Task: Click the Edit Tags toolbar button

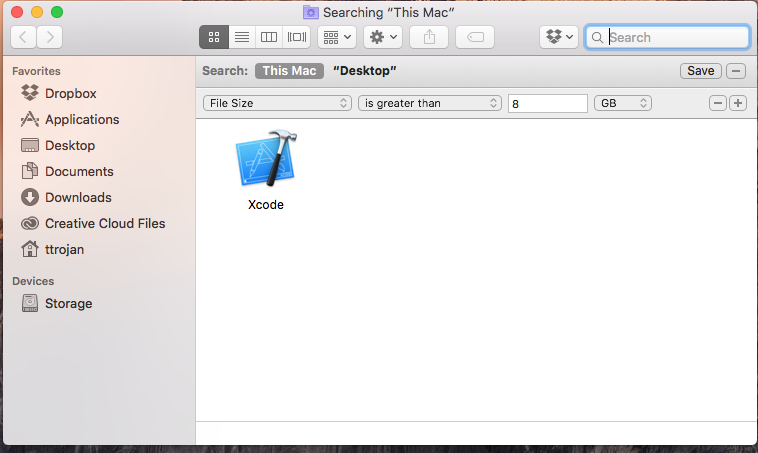Action: coord(475,37)
